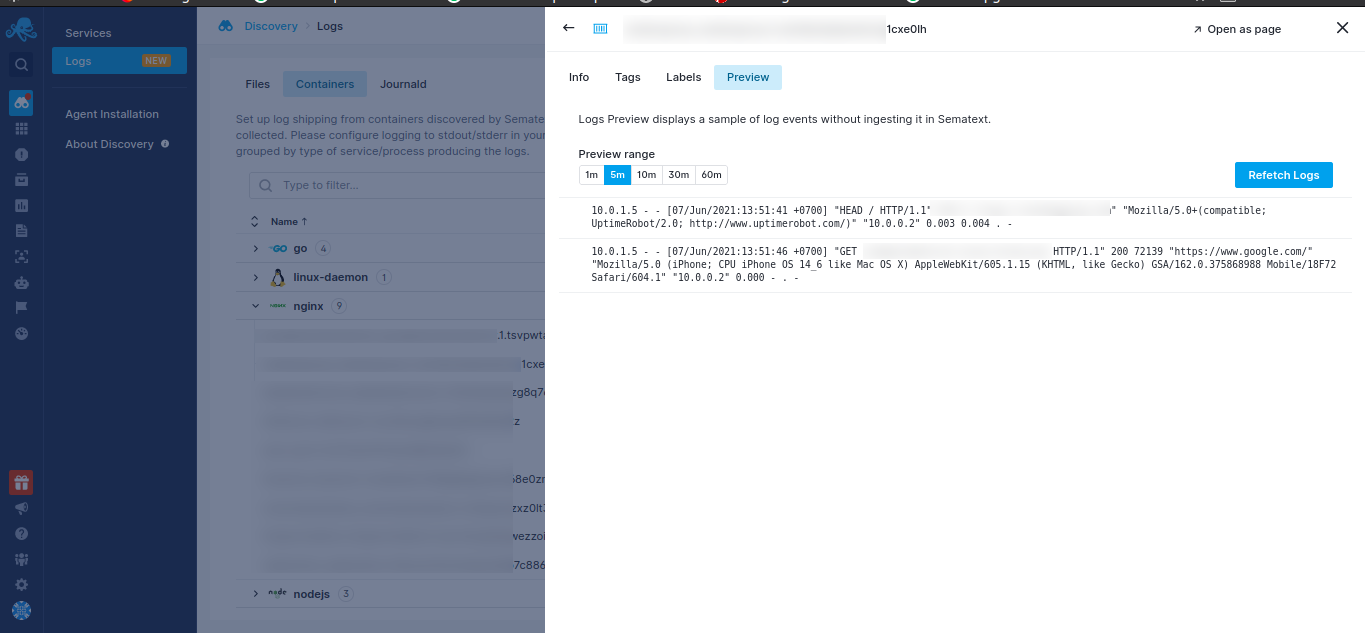Click the Discovery breadcrumb link

coord(271,26)
